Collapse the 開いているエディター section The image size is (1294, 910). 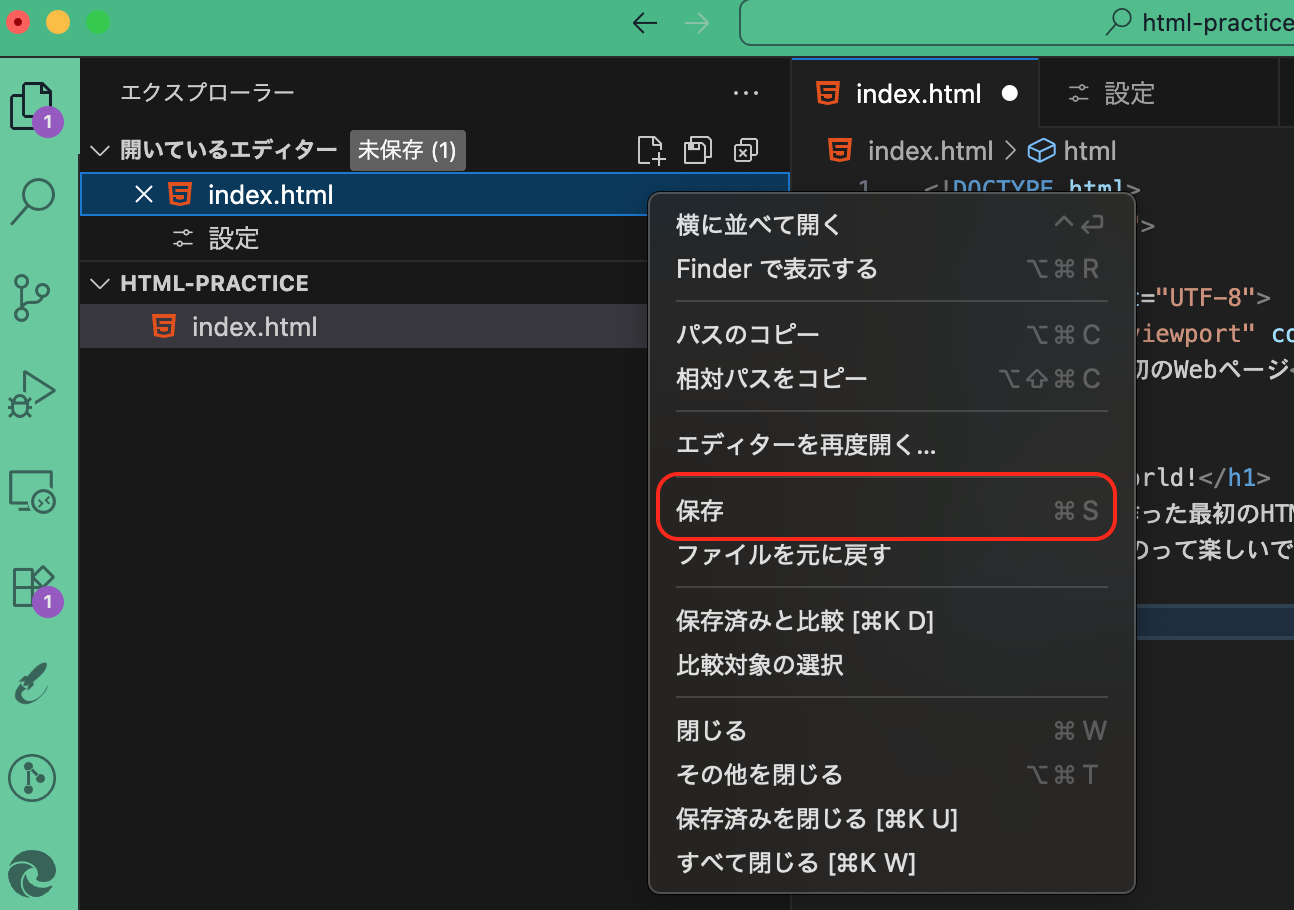click(98, 150)
